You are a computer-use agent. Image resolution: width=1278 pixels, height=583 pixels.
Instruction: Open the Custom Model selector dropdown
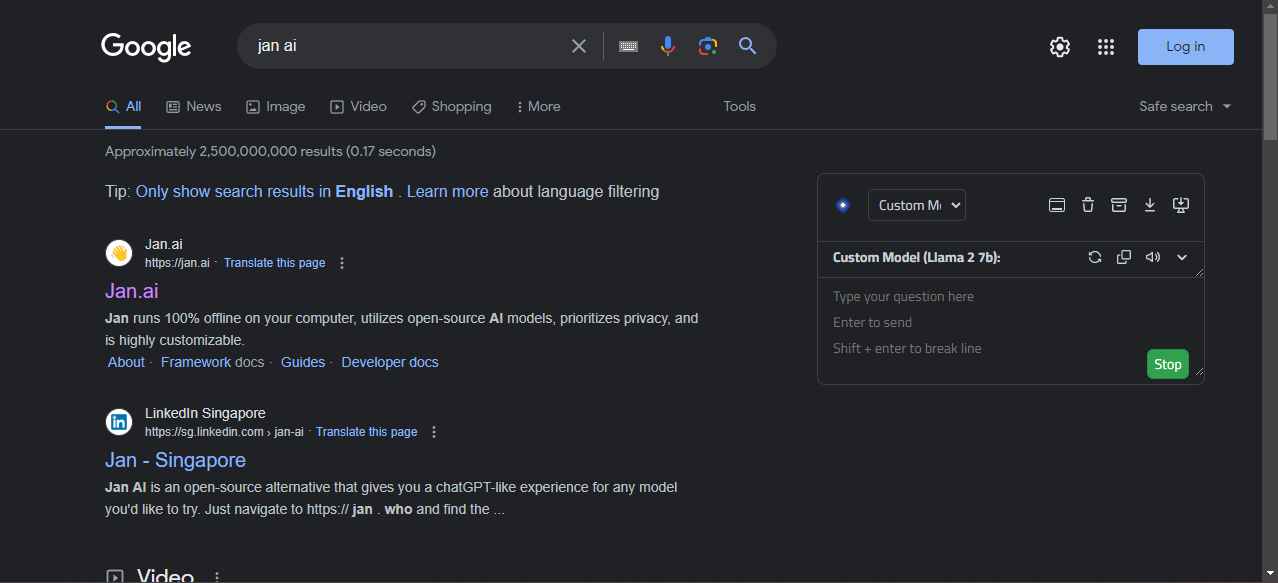917,205
